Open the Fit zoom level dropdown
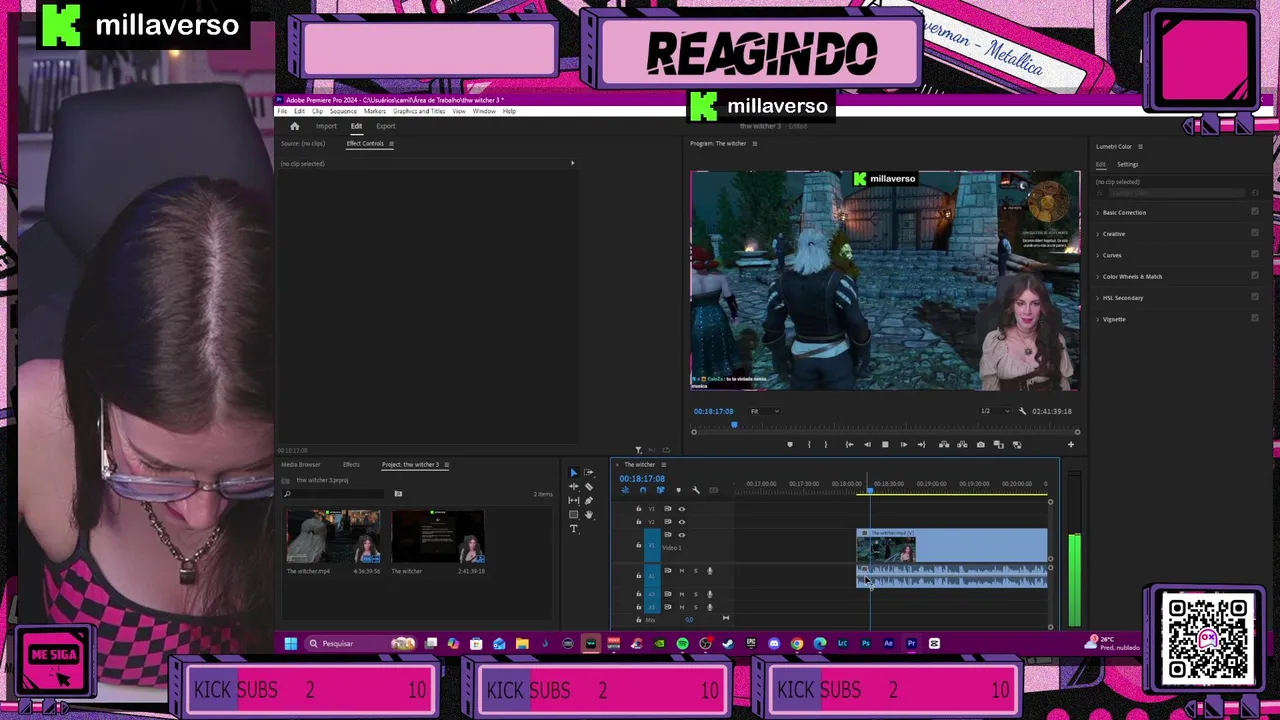 click(765, 411)
